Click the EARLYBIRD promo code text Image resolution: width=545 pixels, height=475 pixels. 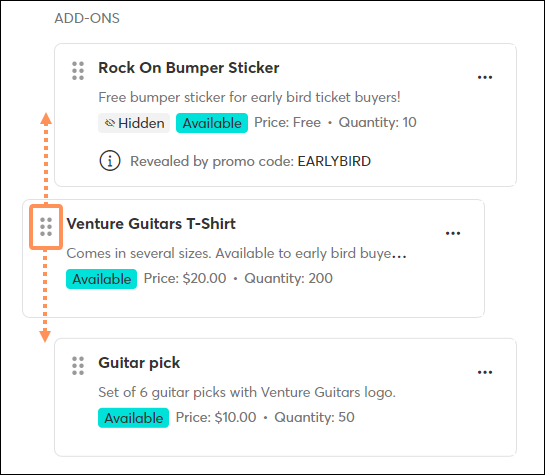pyautogui.click(x=334, y=161)
